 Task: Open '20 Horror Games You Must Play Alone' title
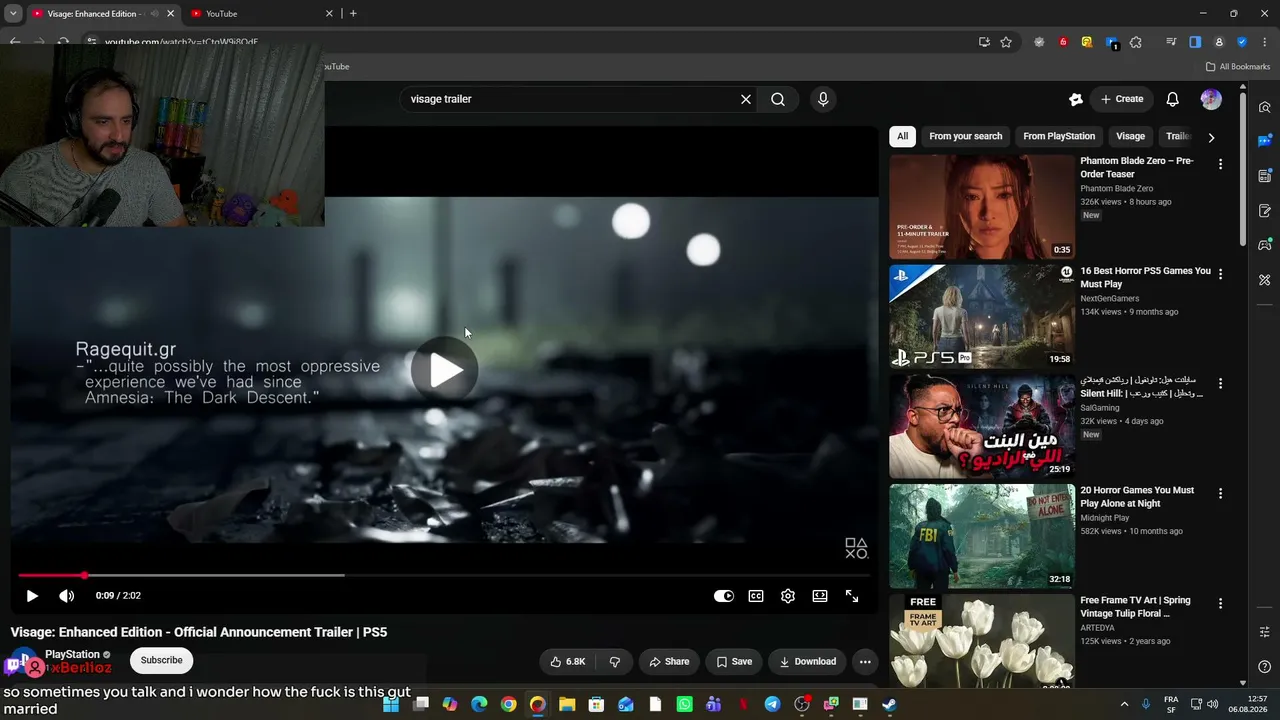[1137, 497]
